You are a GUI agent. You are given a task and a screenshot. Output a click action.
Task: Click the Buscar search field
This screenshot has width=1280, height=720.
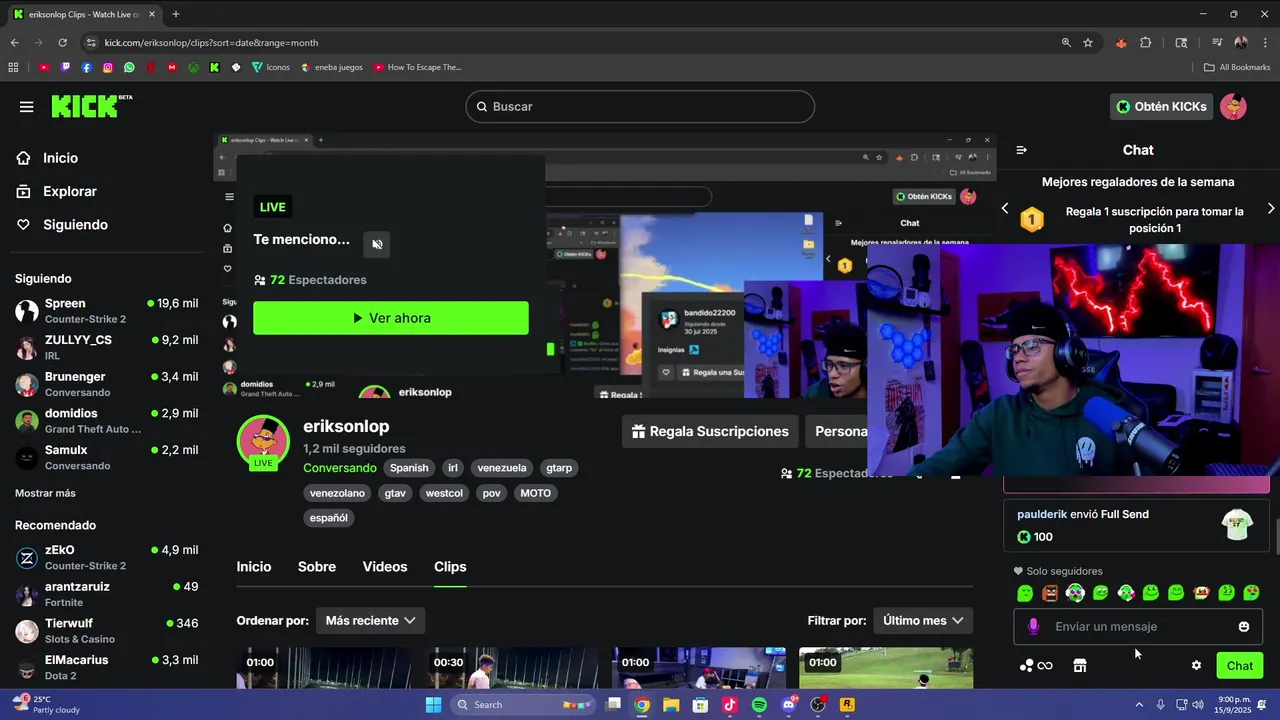(640, 107)
